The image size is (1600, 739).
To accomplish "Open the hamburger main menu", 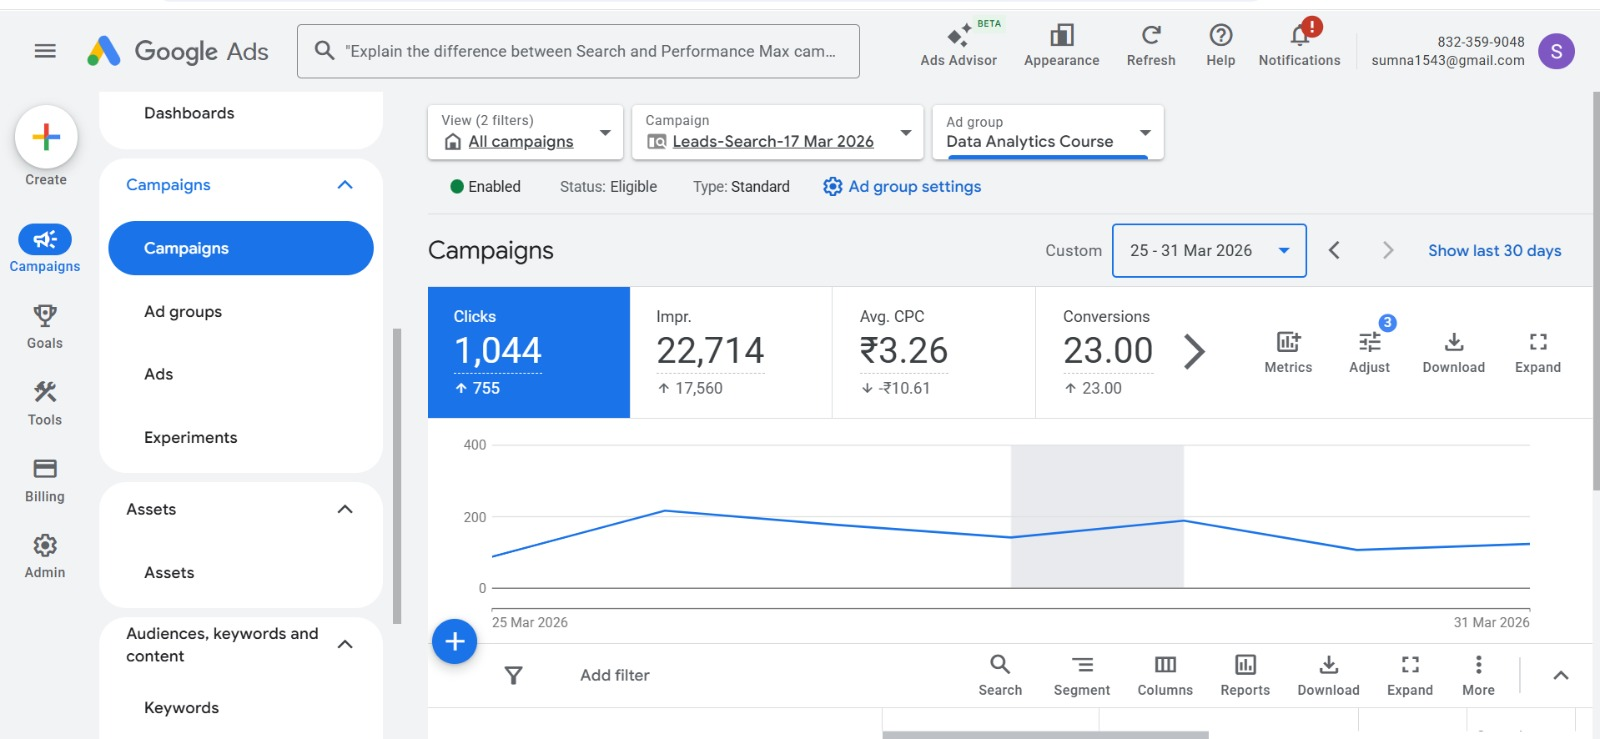I will point(45,51).
